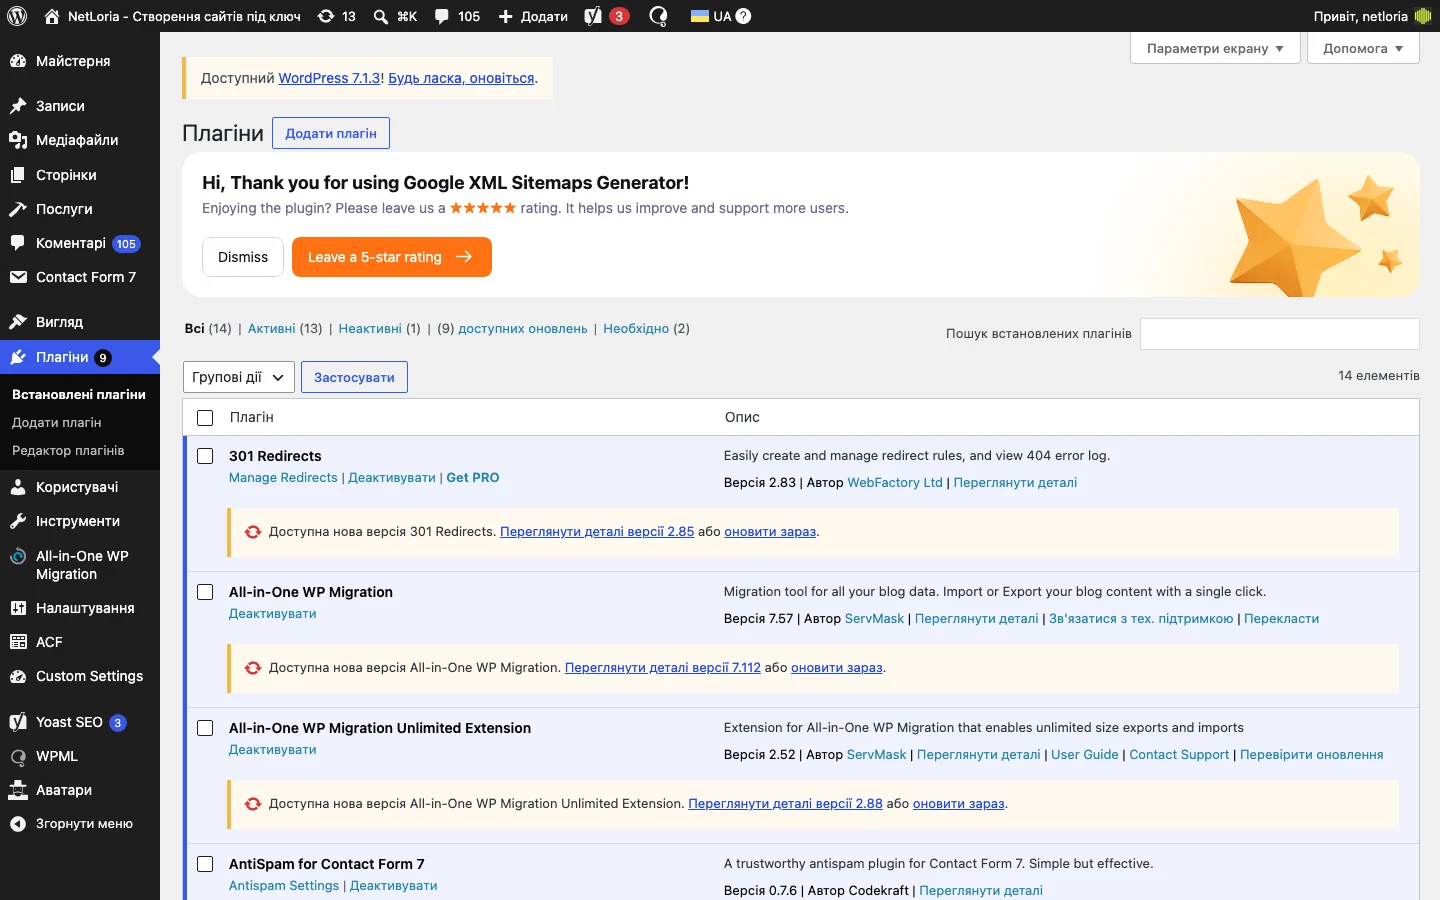This screenshot has width=1440, height=900.
Task: Open the Налаштування settings icon
Action: [x=18, y=608]
